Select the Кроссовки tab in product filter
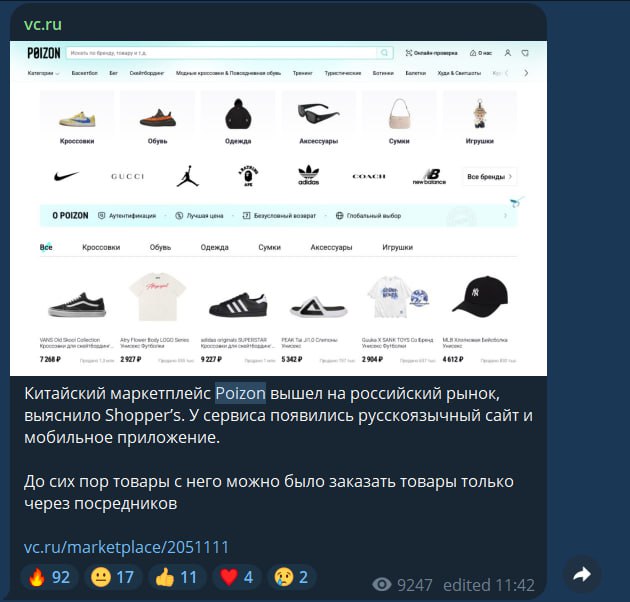 (101, 247)
